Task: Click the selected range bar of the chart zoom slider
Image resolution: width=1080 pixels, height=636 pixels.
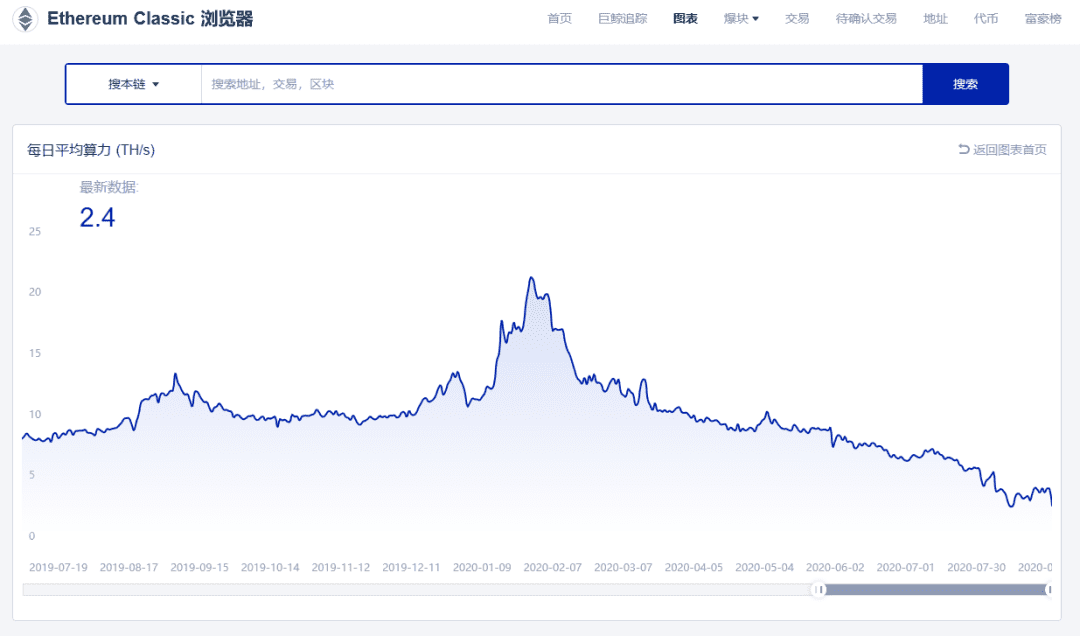Action: coord(935,589)
